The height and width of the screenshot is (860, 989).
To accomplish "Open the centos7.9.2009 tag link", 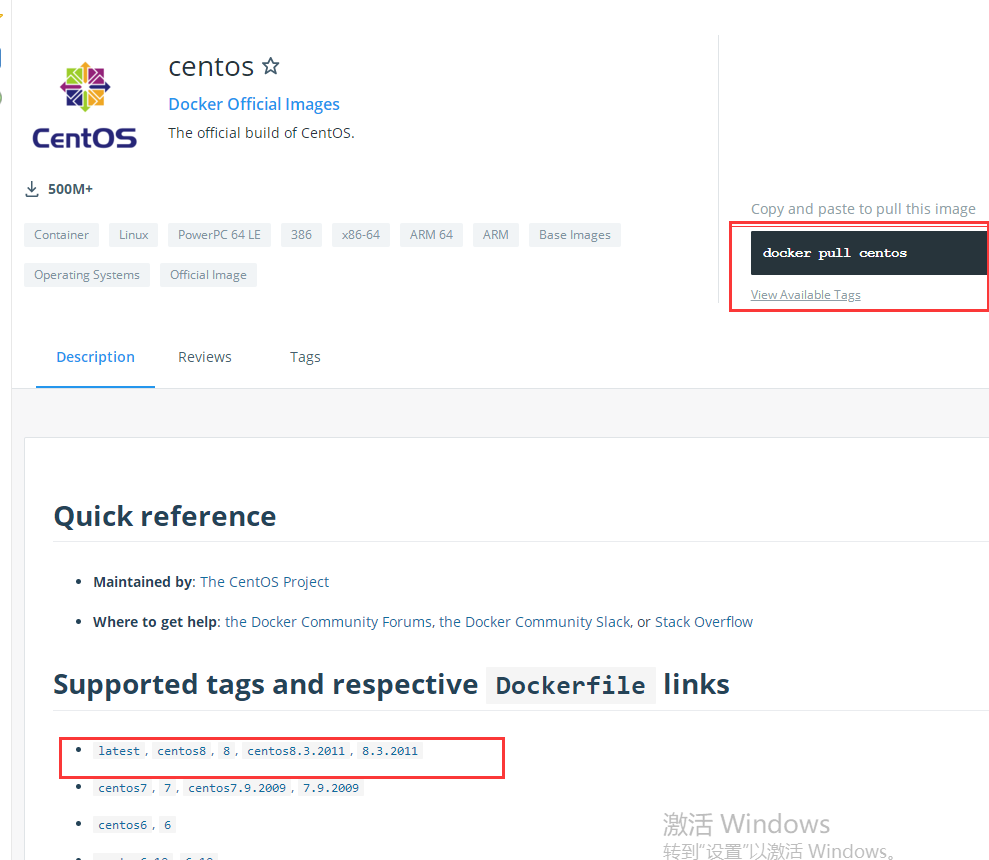I will click(x=237, y=788).
